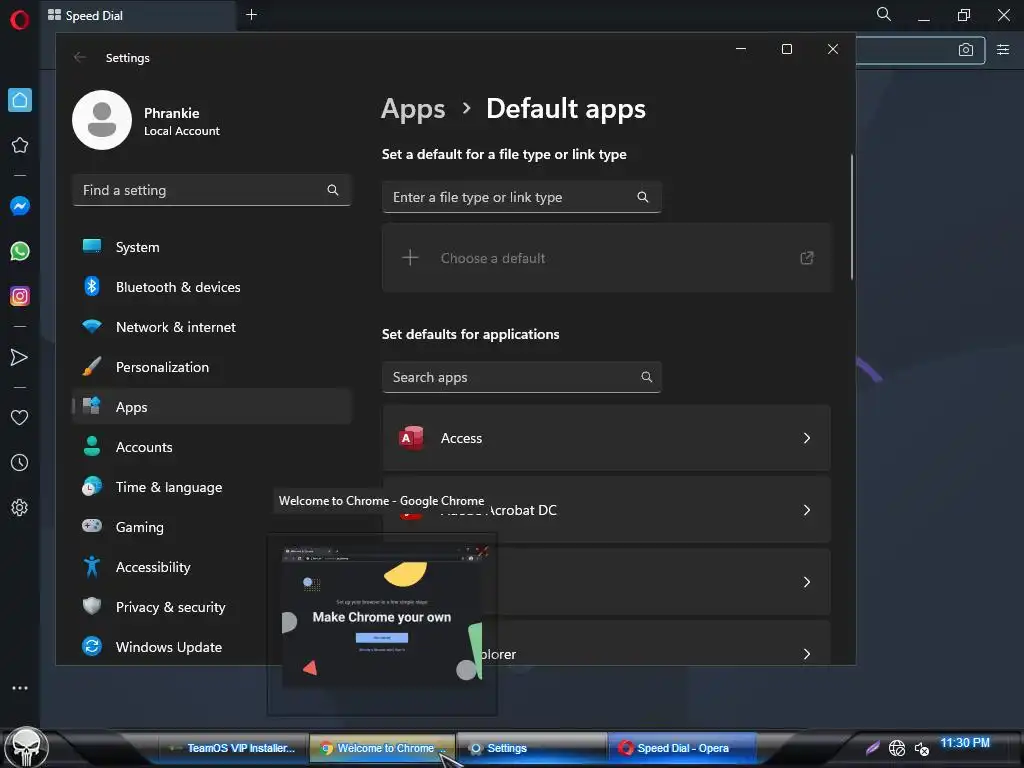1024x768 pixels.
Task: Open the heart pinboards icon in sidebar
Action: coord(20,417)
